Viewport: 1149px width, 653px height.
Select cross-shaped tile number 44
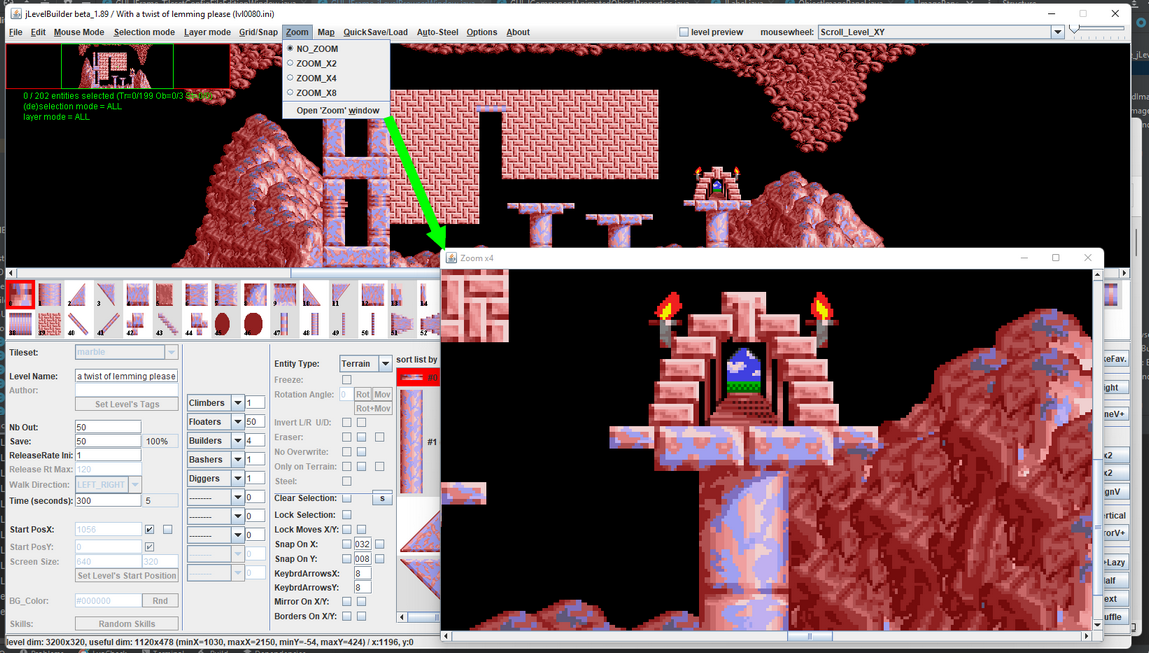pos(196,323)
